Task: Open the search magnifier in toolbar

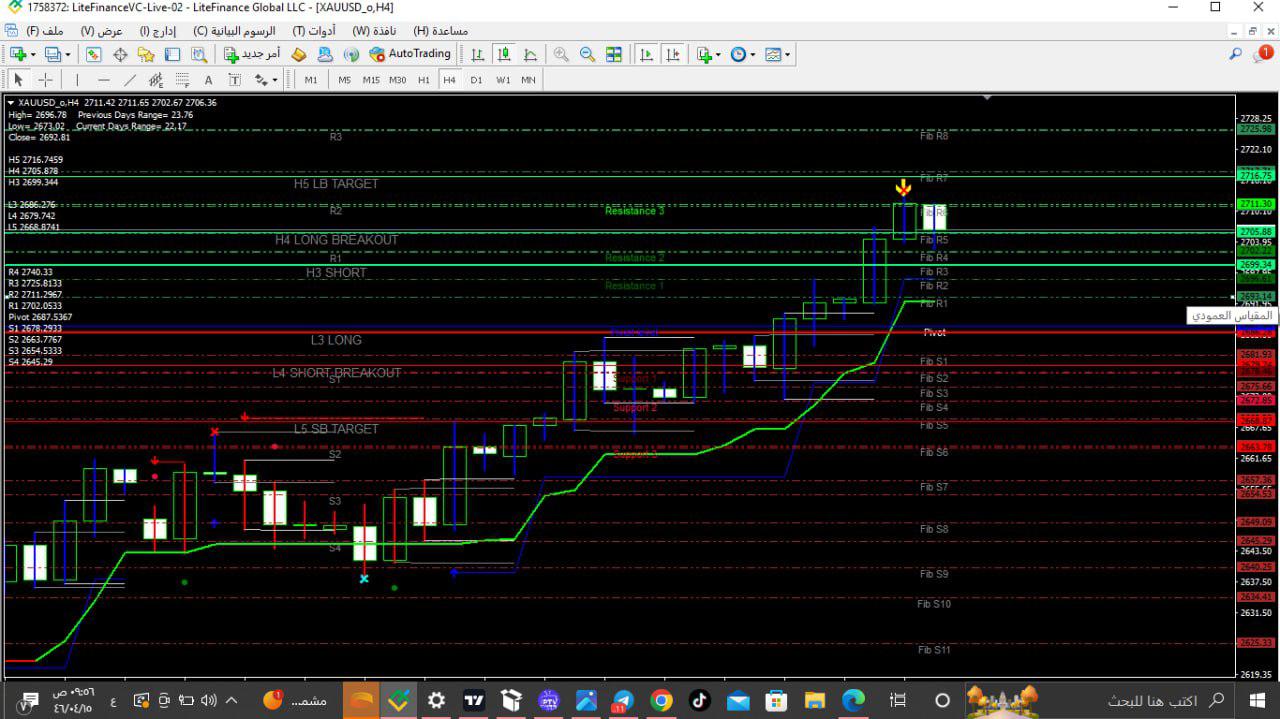Action: coord(1236,54)
